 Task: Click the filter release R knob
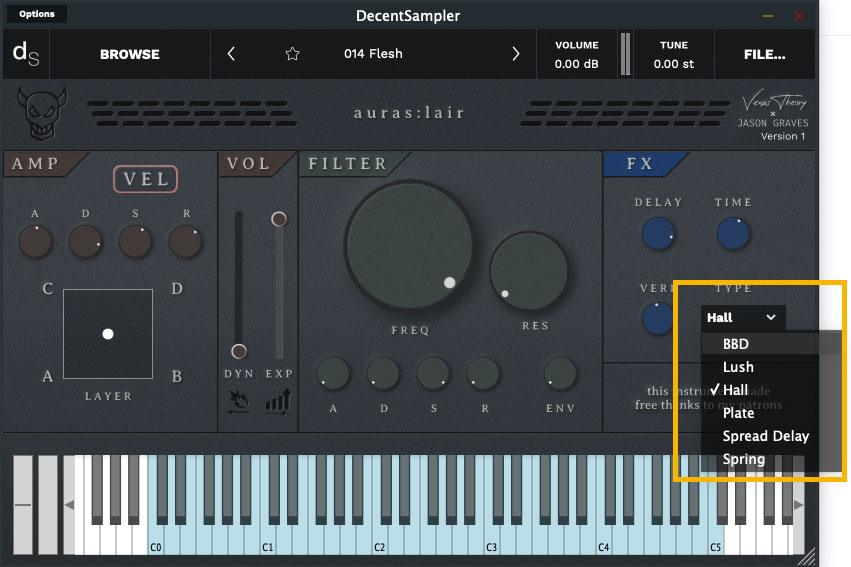pyautogui.click(x=483, y=373)
